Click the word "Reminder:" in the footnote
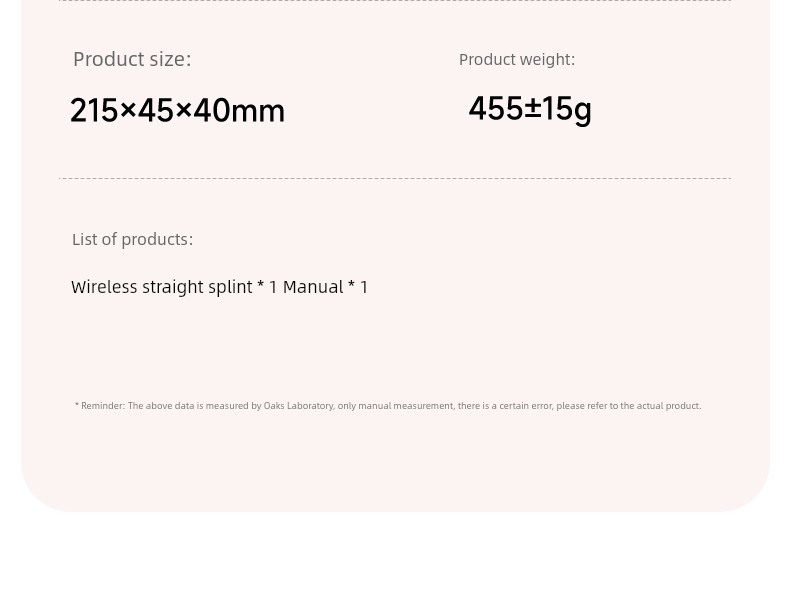Screen dimensions: 790x612 point(103,406)
